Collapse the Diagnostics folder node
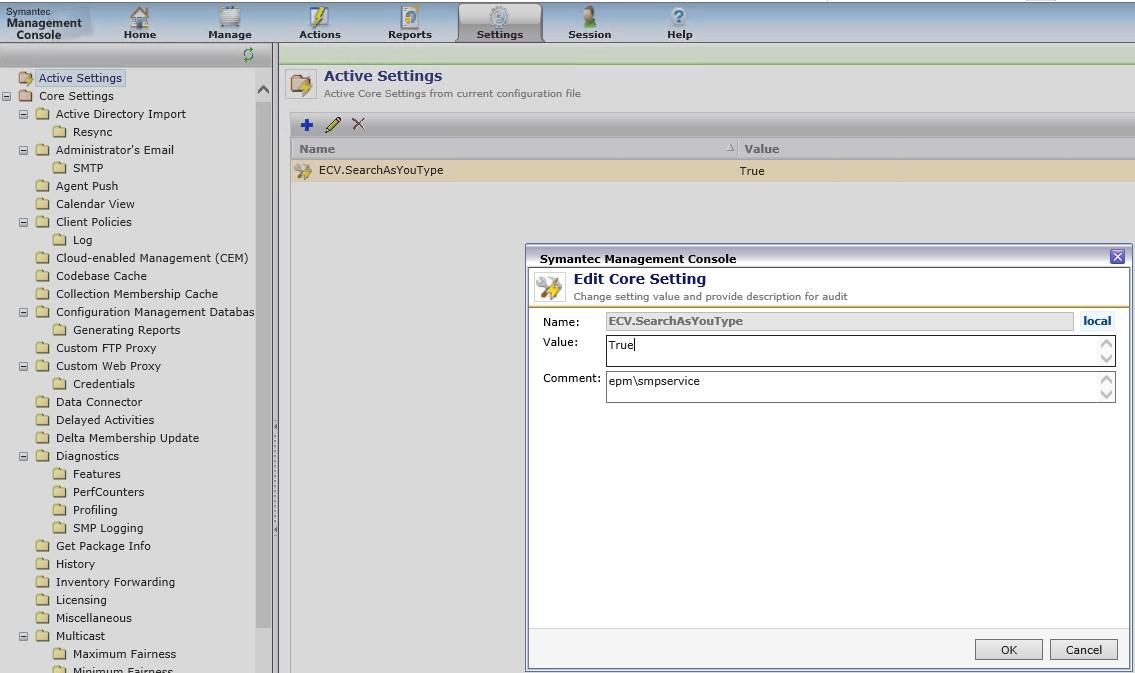Screen dimensions: 1135x673 24,457
